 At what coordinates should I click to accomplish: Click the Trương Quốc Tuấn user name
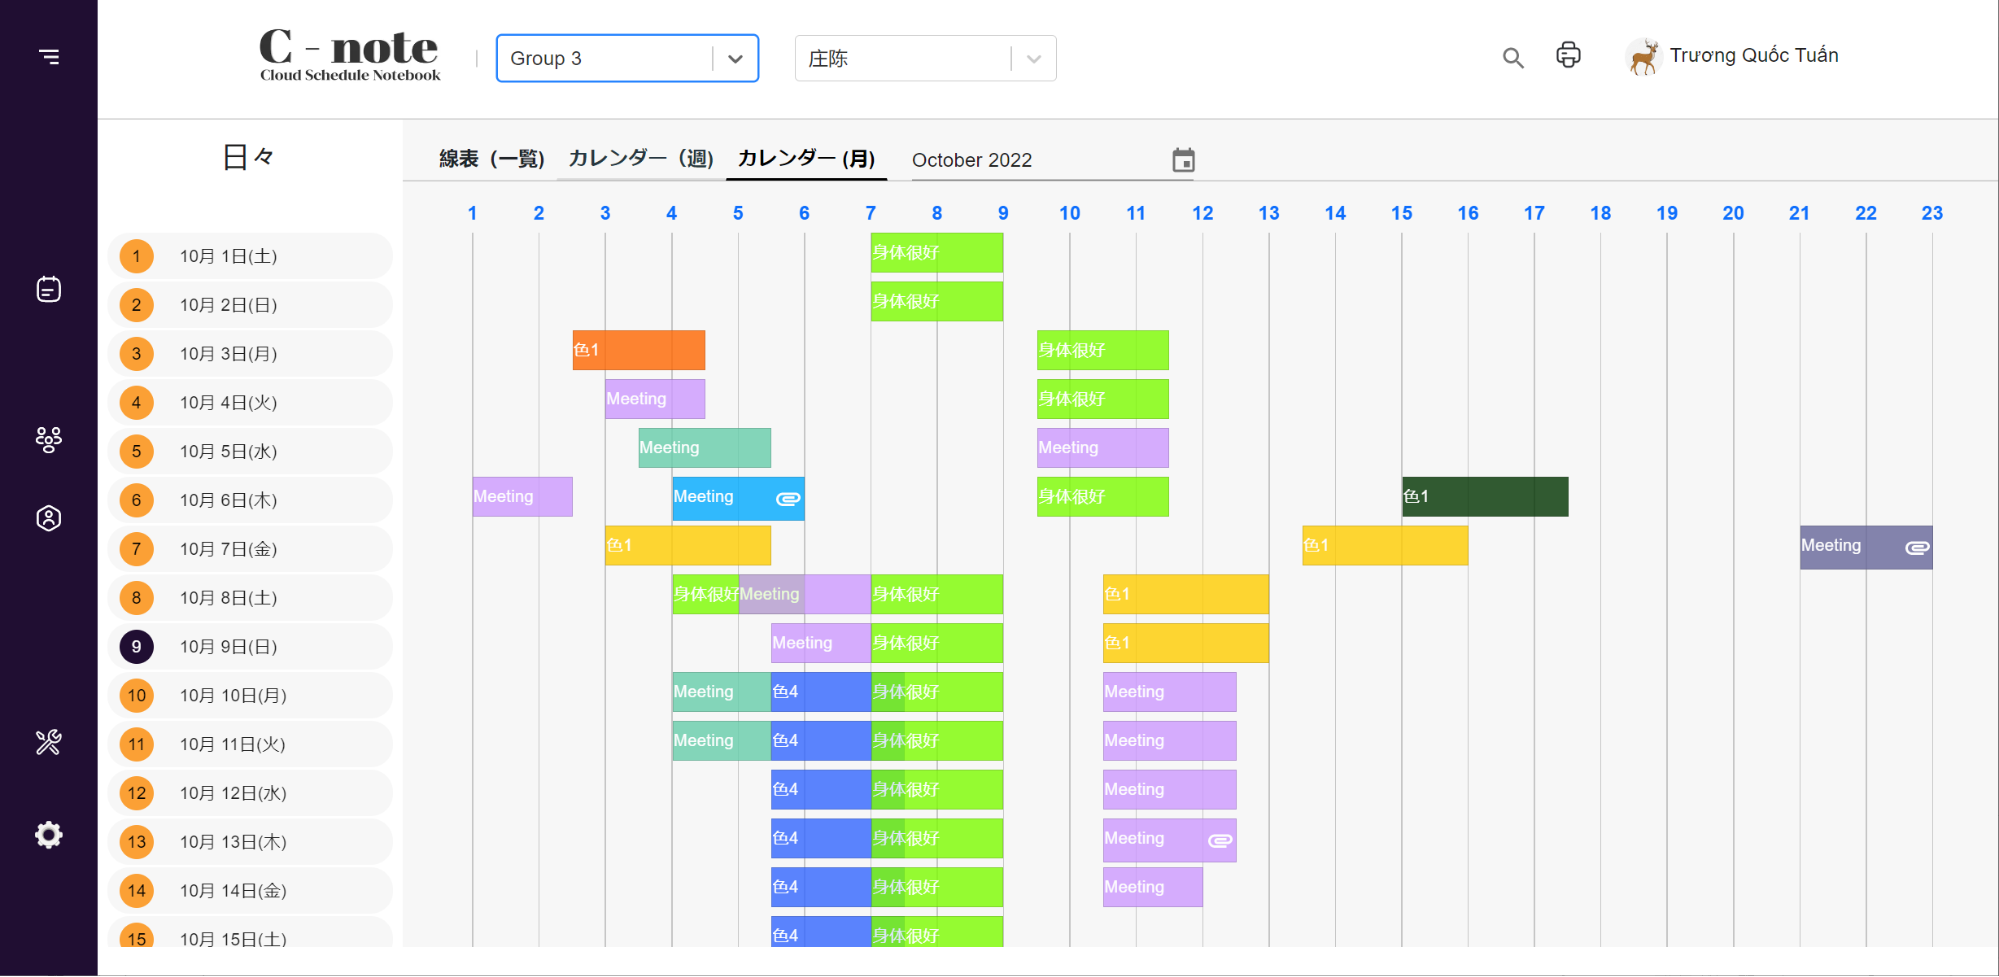point(1753,56)
